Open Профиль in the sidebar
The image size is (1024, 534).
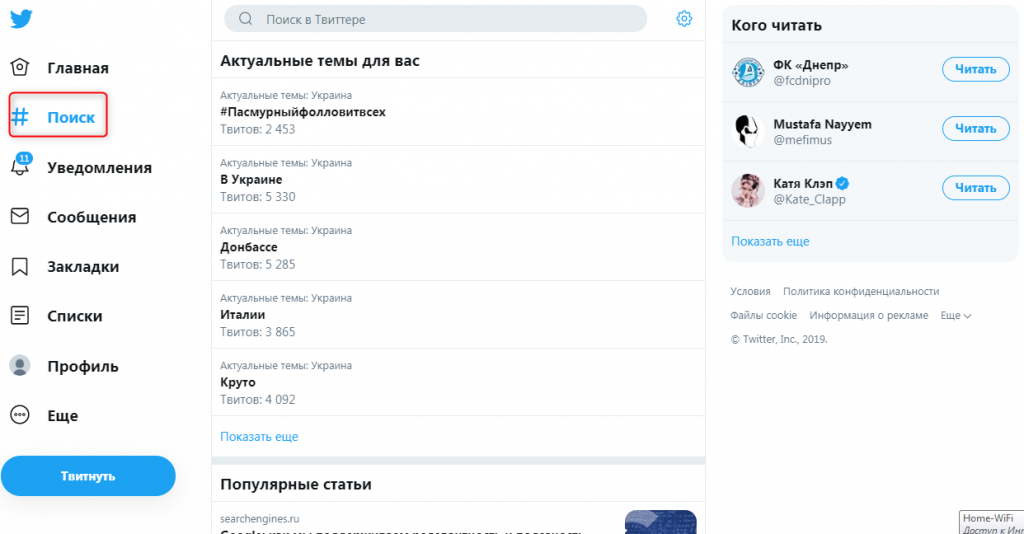83,366
